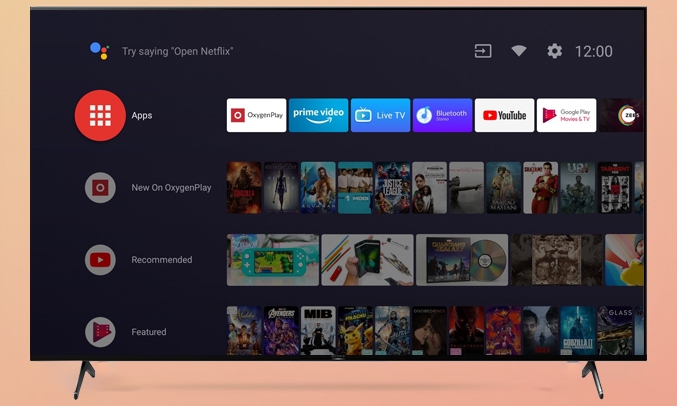
Task: Select the OxygenPlay channel icon
Action: [100, 187]
